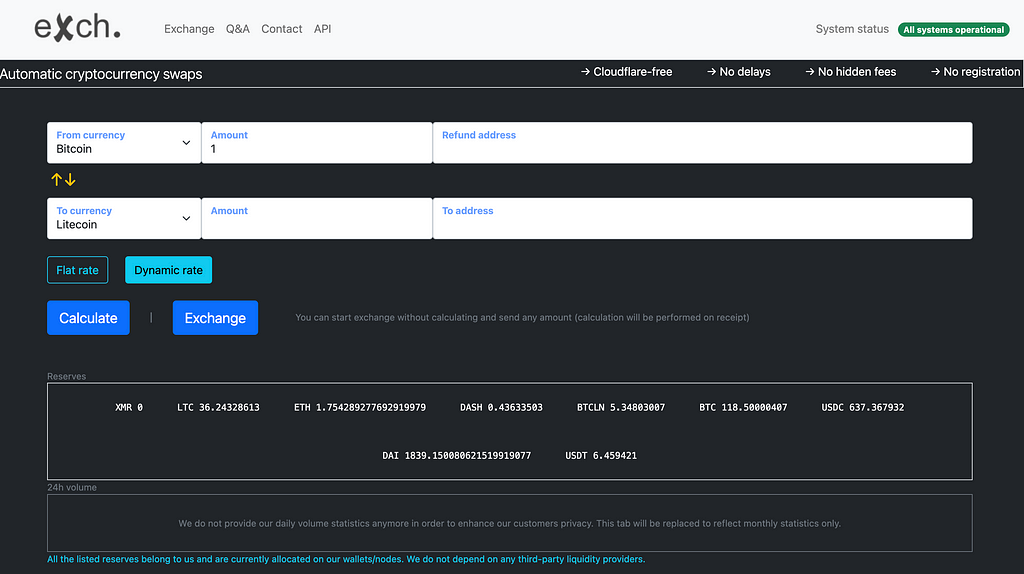Click the exch. logo
Viewport: 1024px width, 574px height.
click(x=77, y=27)
